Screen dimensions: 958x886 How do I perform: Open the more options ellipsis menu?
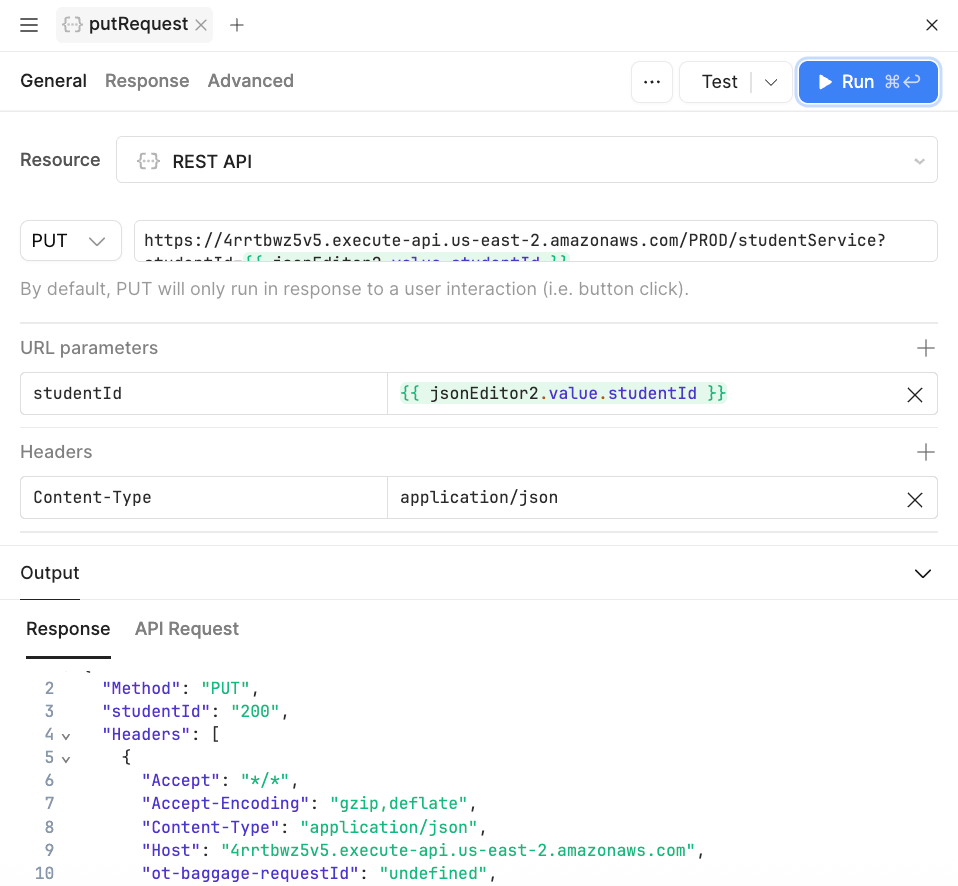651,81
